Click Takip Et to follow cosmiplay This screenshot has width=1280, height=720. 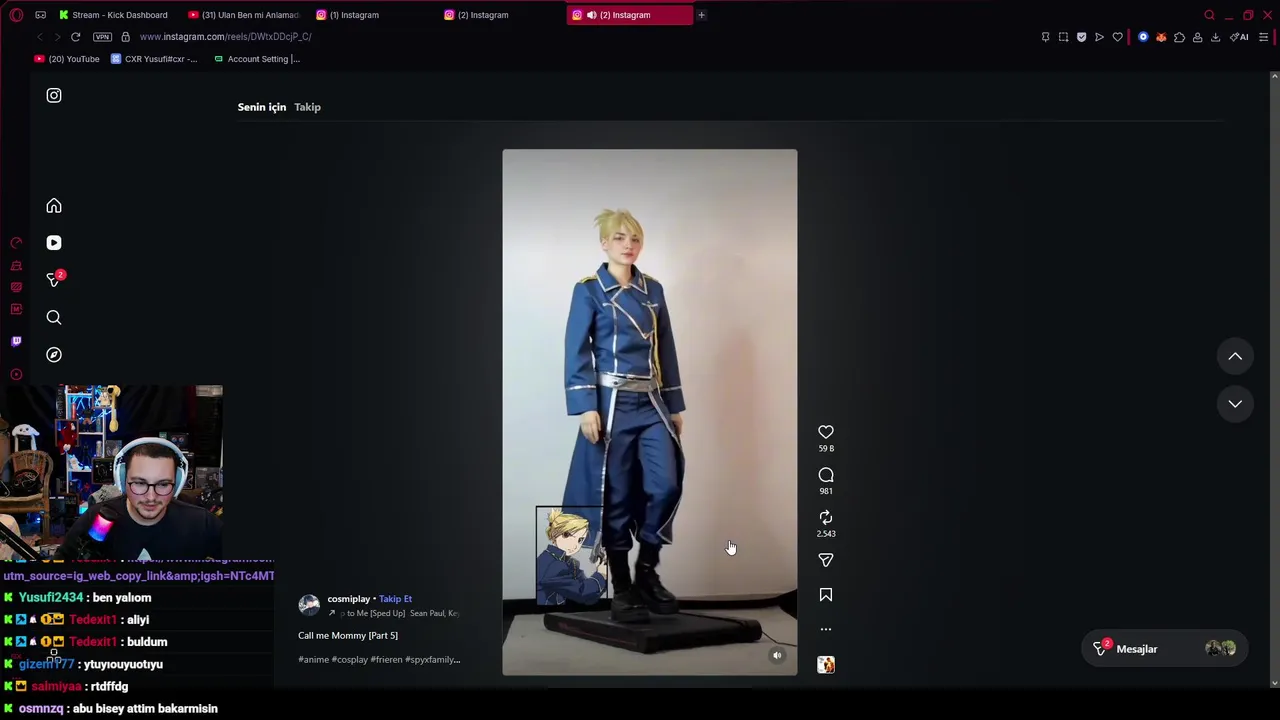coord(395,599)
